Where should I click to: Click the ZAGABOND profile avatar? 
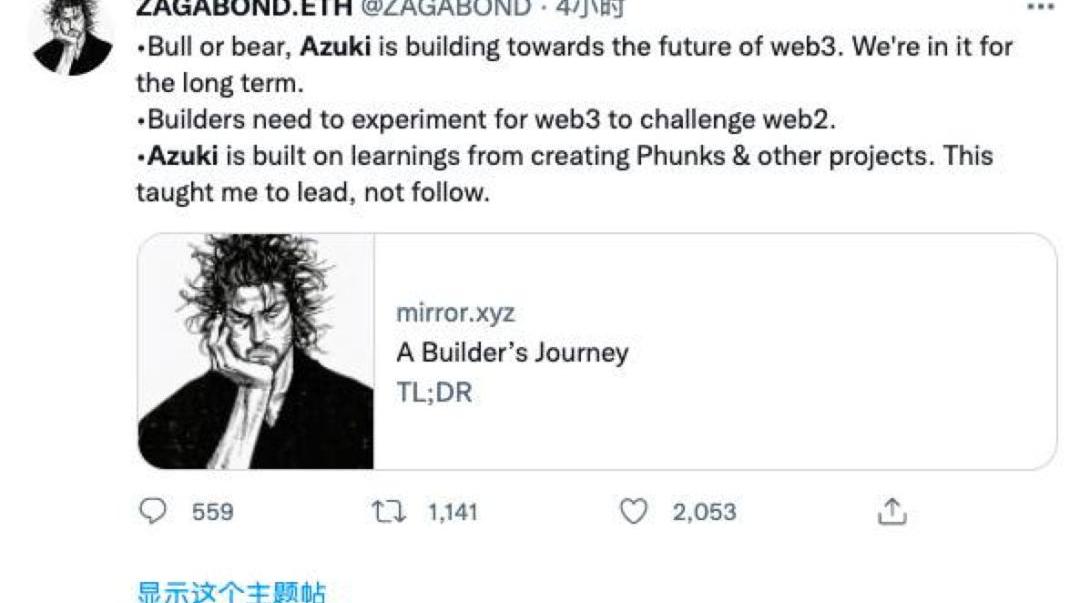[x=72, y=35]
